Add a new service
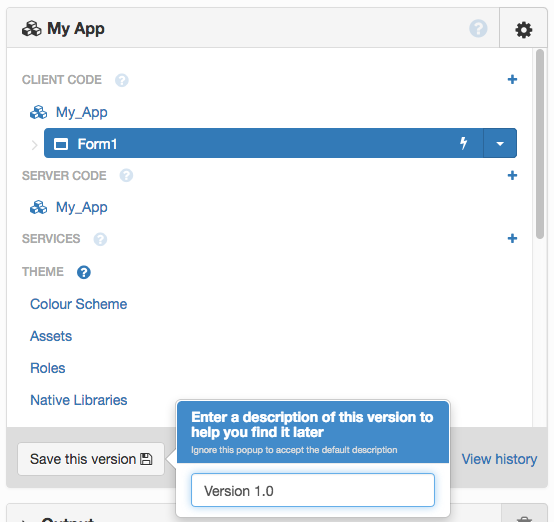 tap(512, 238)
